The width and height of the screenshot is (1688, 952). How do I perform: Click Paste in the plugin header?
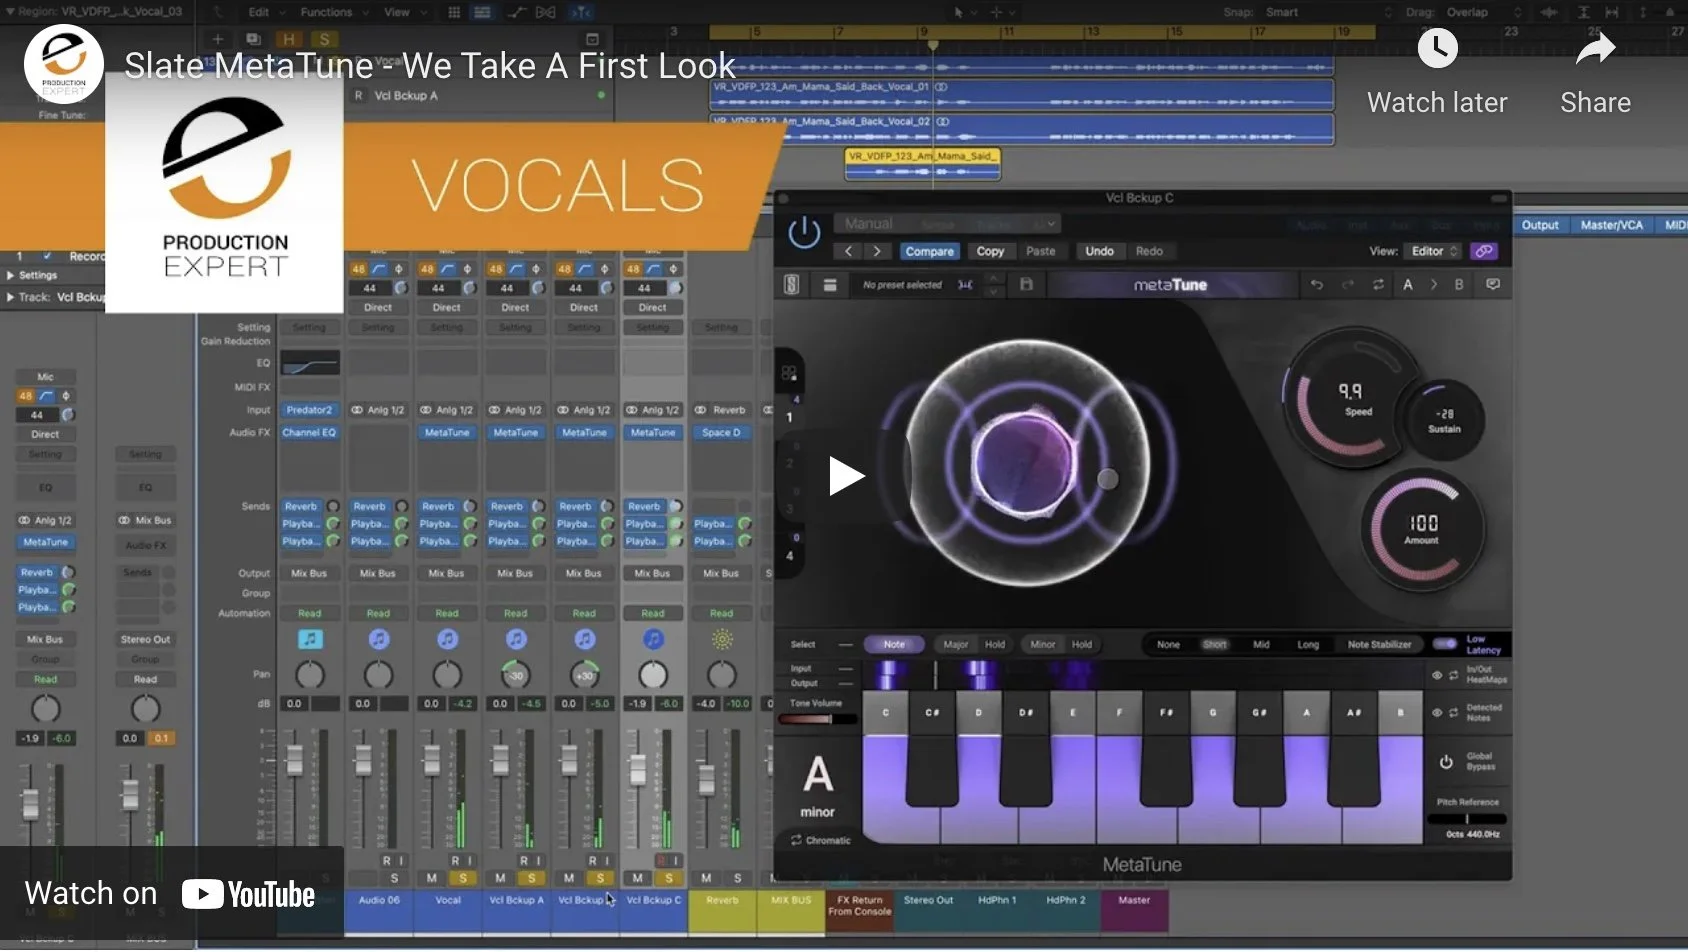click(x=1040, y=251)
